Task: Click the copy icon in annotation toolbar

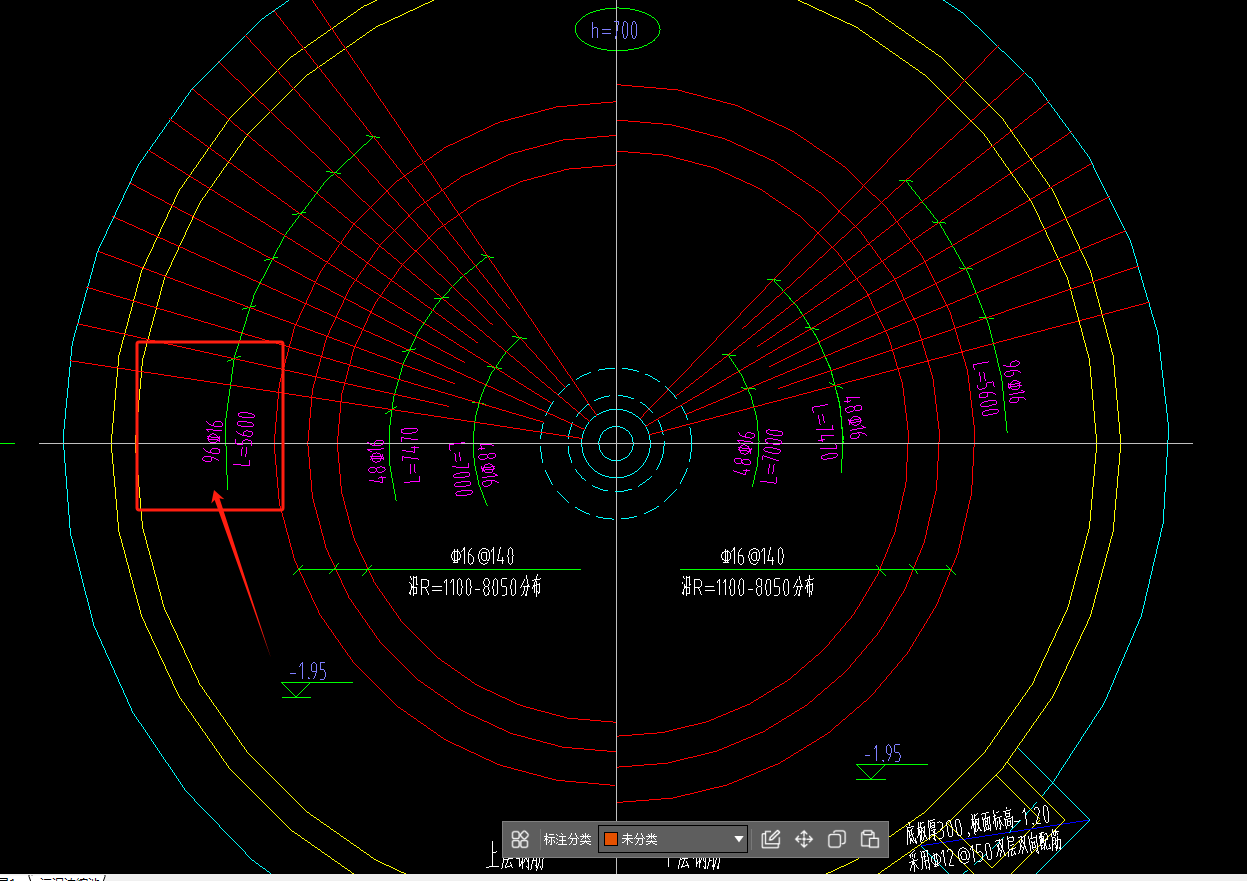Action: (x=837, y=839)
